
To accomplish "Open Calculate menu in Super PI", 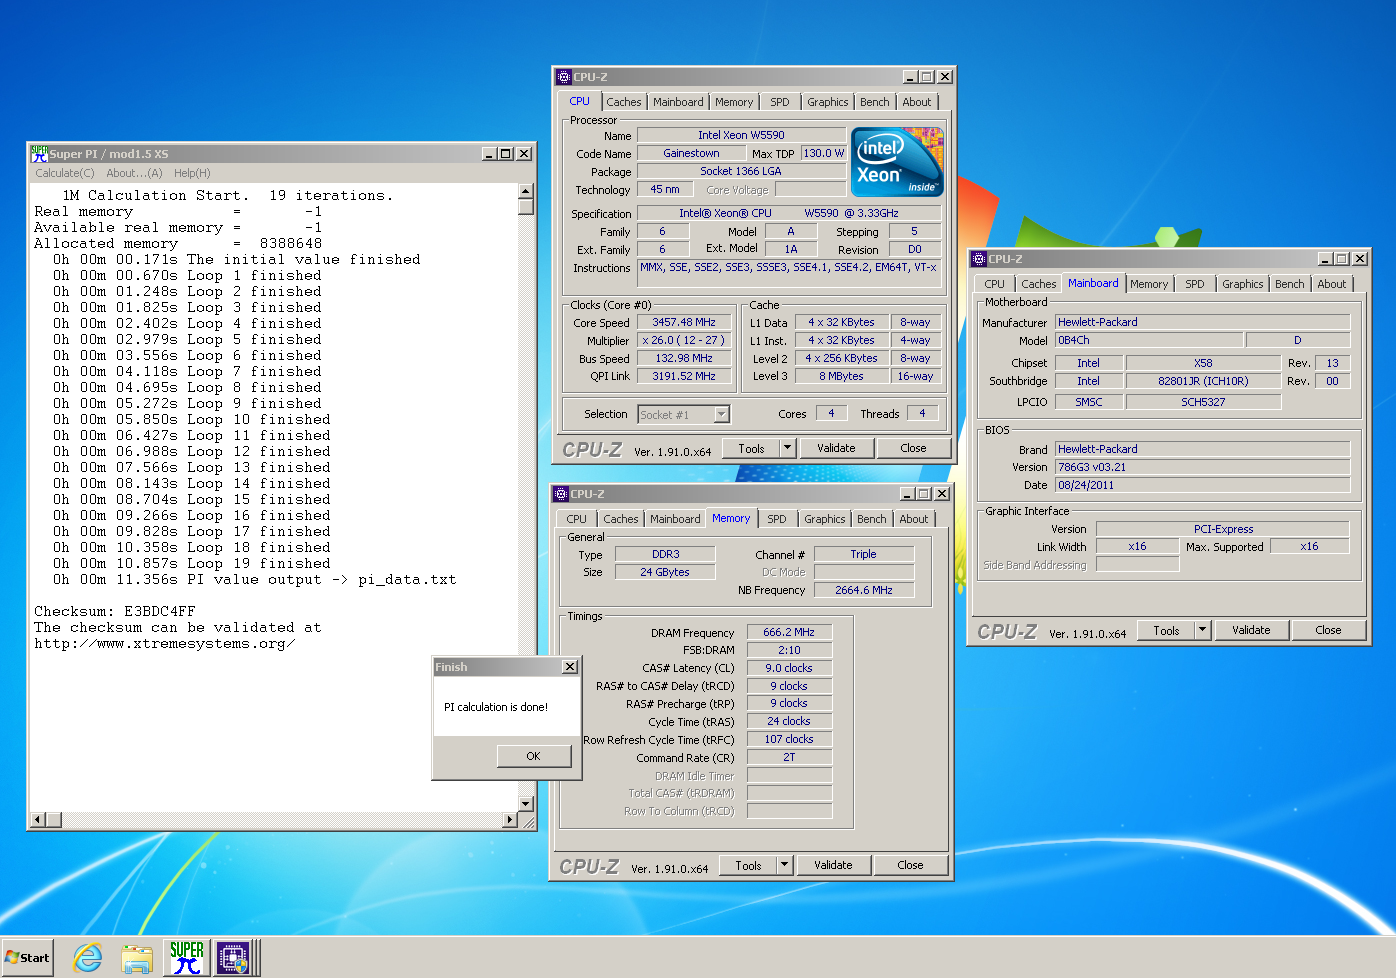I will pyautogui.click(x=65, y=173).
